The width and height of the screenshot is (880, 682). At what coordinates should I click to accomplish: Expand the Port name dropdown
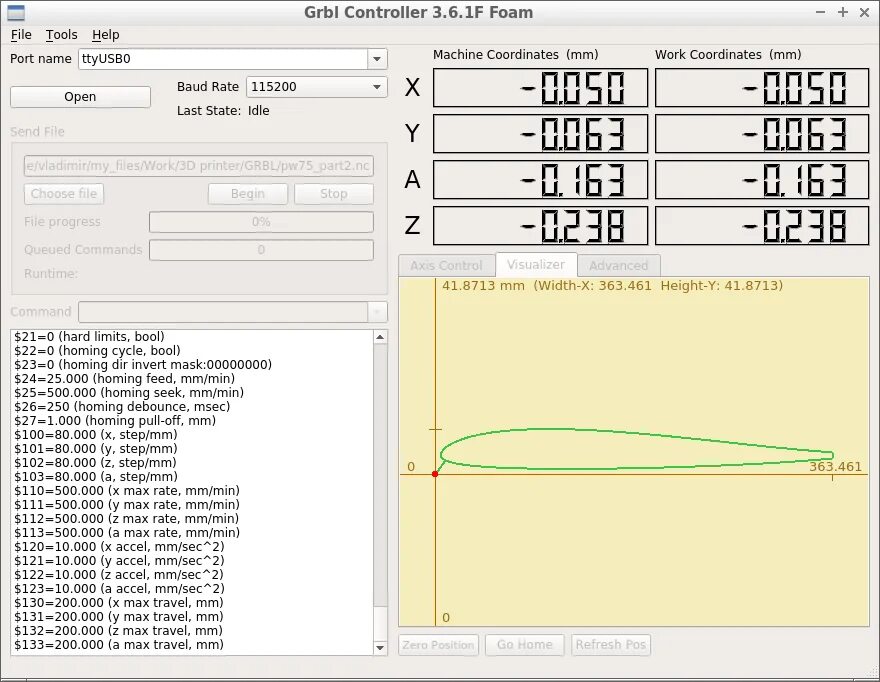click(377, 59)
